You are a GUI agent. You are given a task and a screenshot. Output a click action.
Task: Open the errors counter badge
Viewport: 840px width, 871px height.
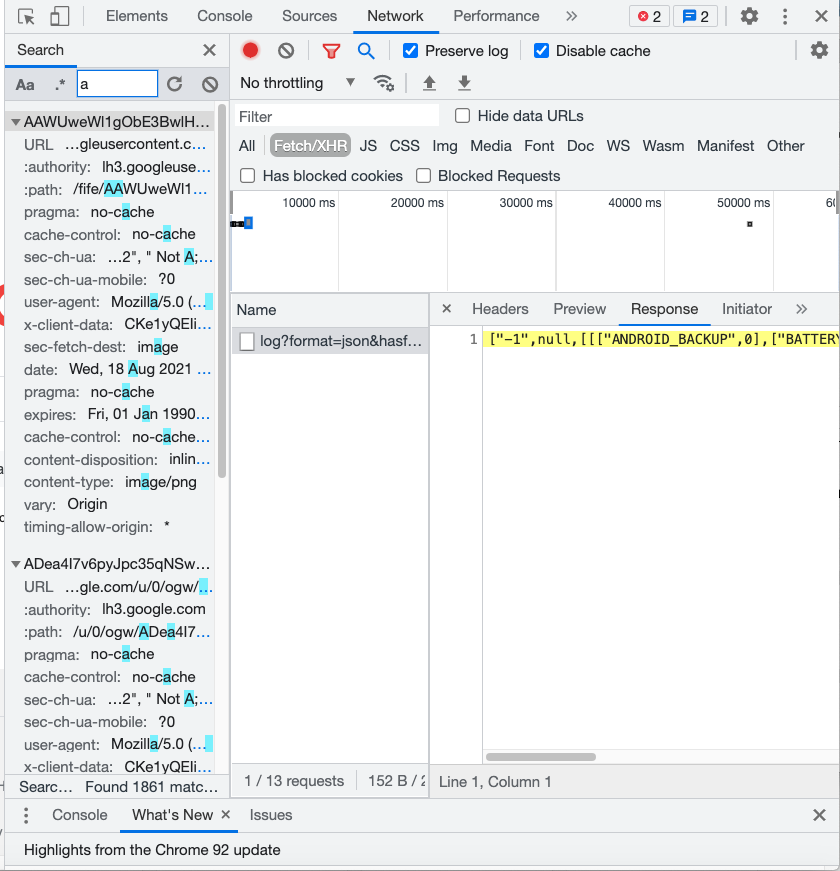point(649,17)
